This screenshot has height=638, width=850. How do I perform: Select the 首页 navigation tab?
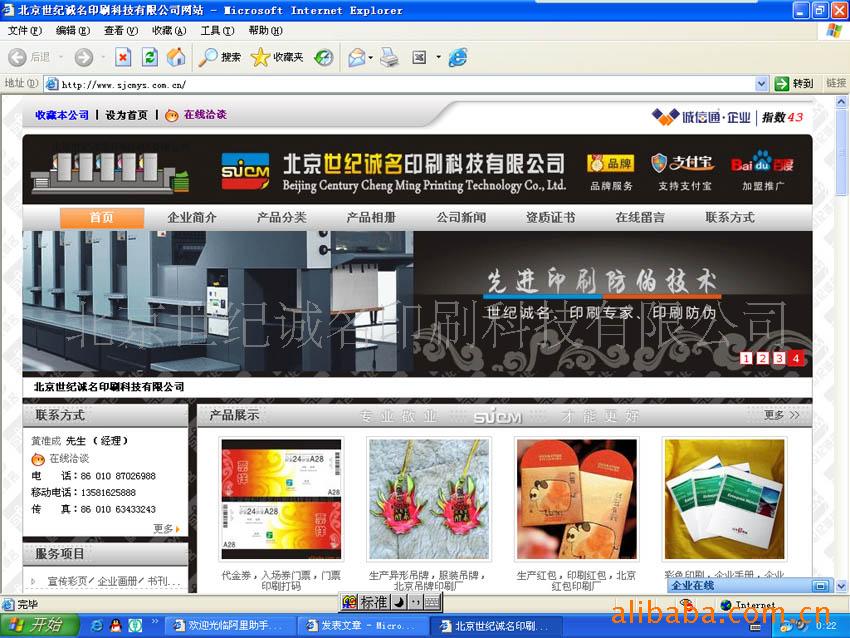(x=101, y=218)
